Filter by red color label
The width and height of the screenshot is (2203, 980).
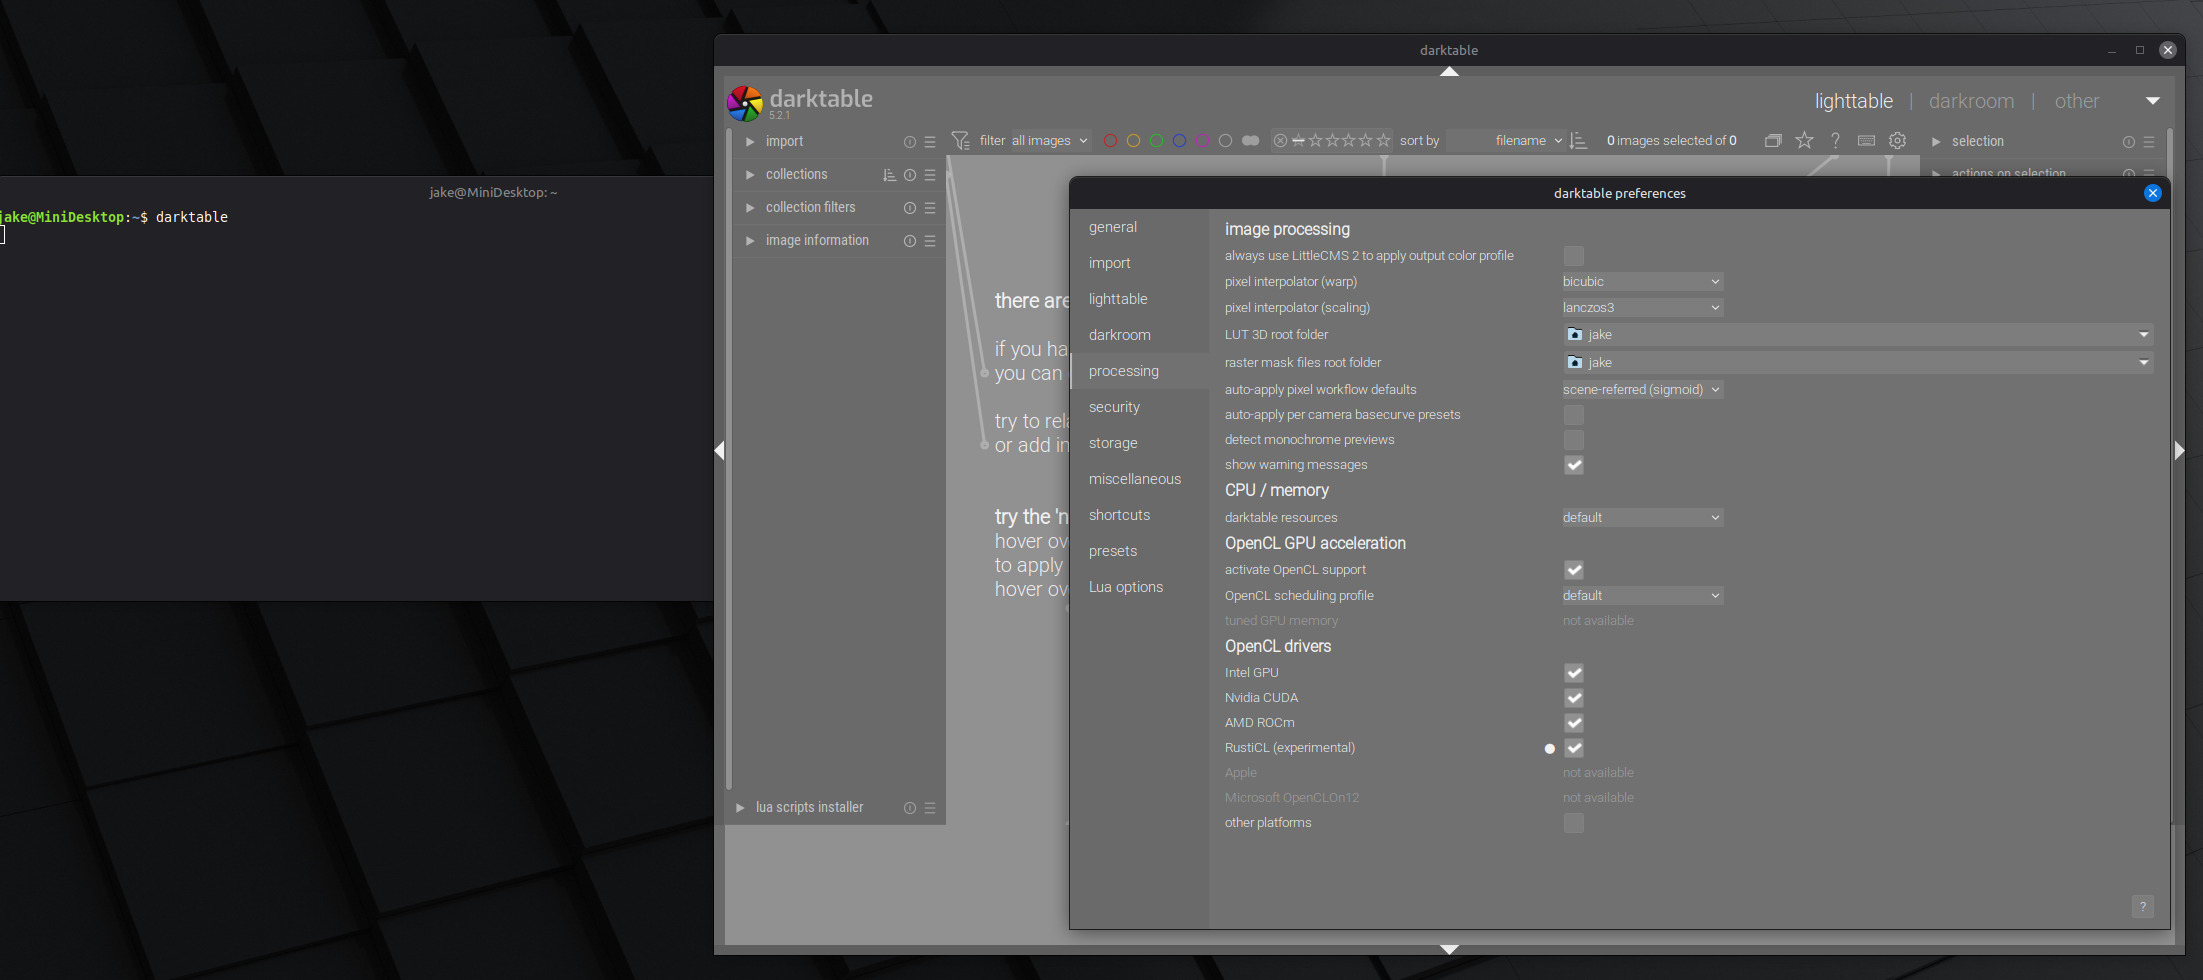[1110, 141]
